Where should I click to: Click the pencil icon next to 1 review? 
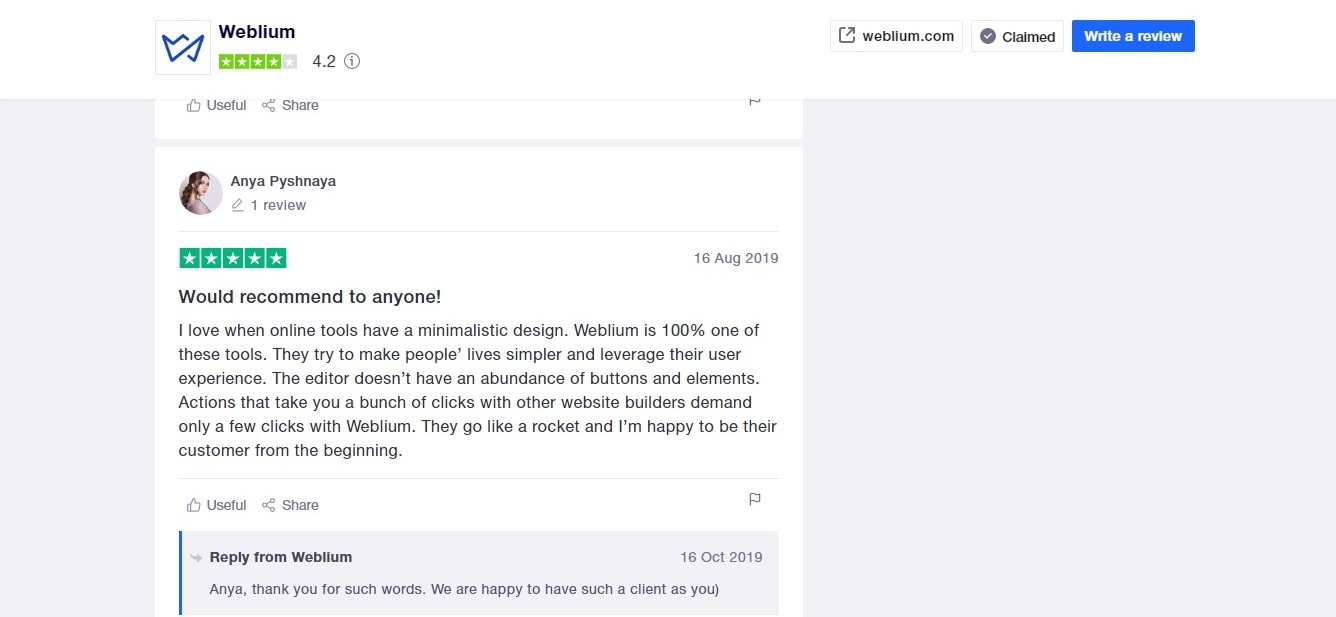237,205
